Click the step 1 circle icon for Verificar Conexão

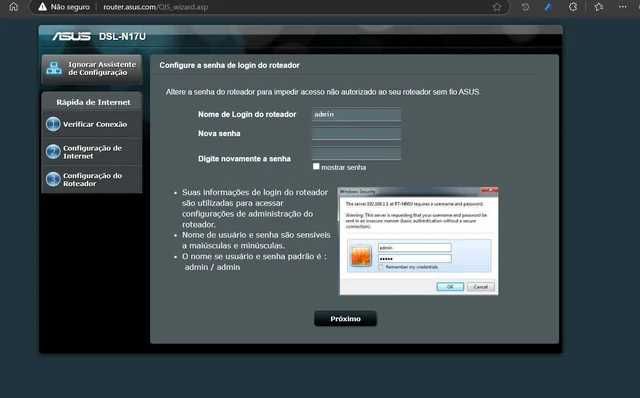coord(53,124)
